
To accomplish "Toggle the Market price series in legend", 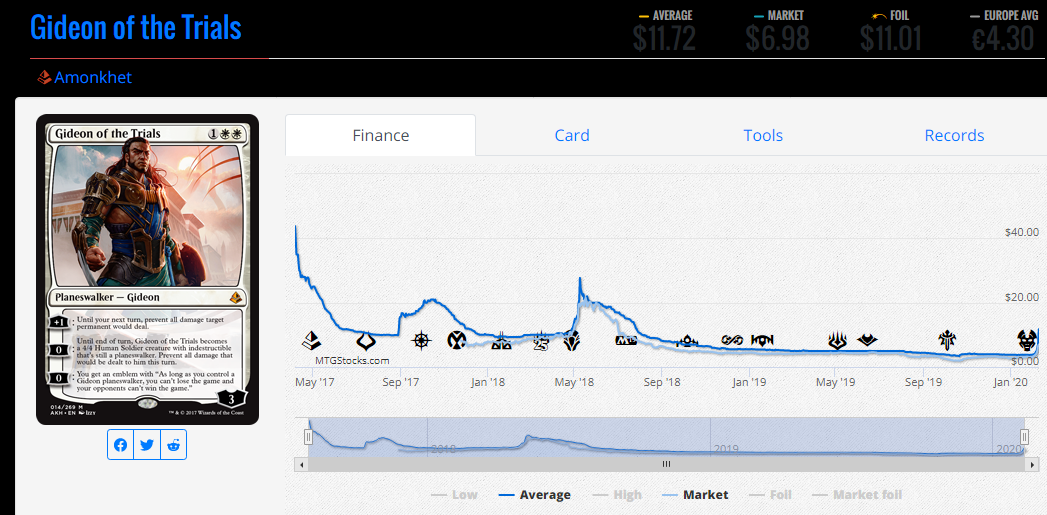I will [695, 495].
